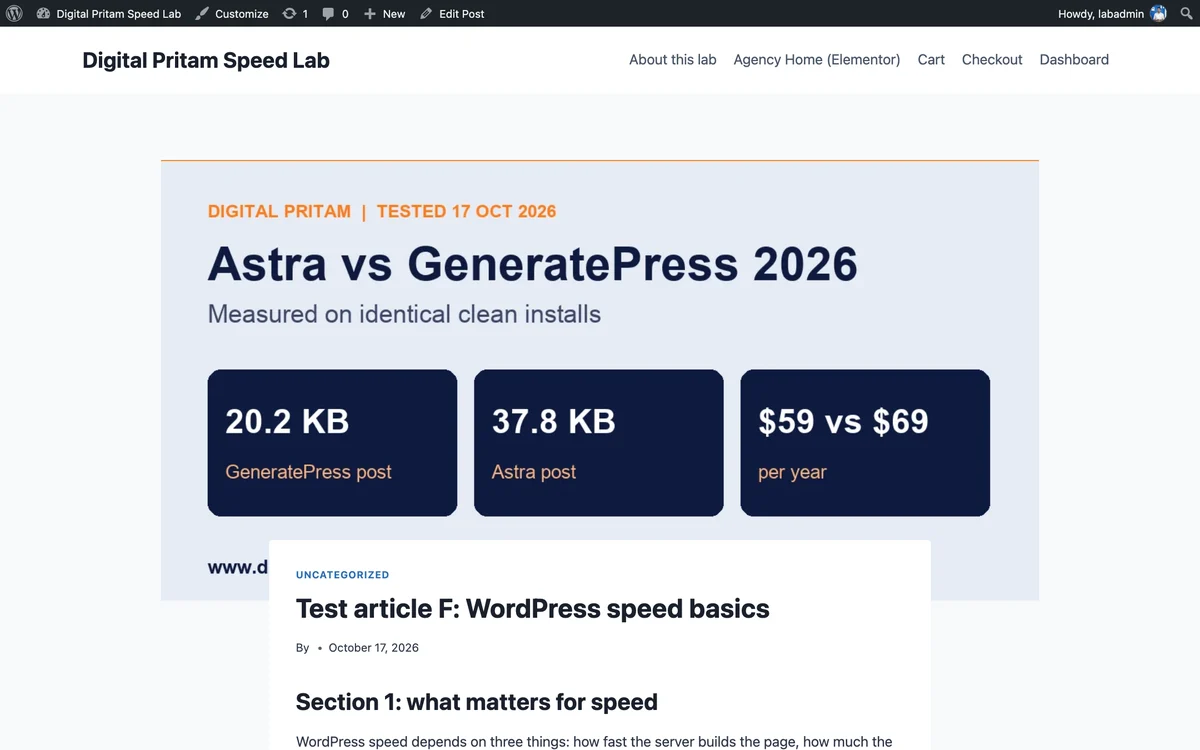Open the Howdy, labadmin account menu
Screen dimensions: 1200x750
tap(1112, 14)
